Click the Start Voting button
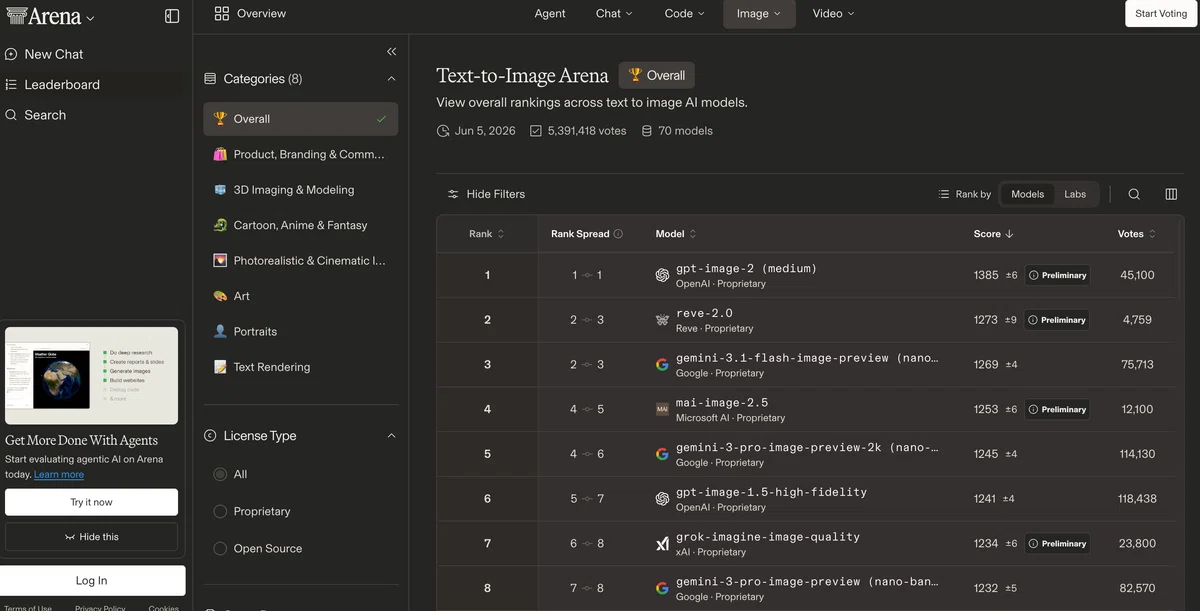Screen dimensions: 1200x611 [1160, 14]
